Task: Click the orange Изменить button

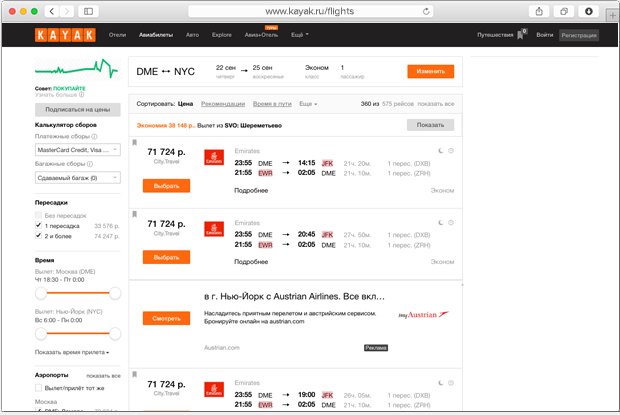Action: click(x=431, y=71)
